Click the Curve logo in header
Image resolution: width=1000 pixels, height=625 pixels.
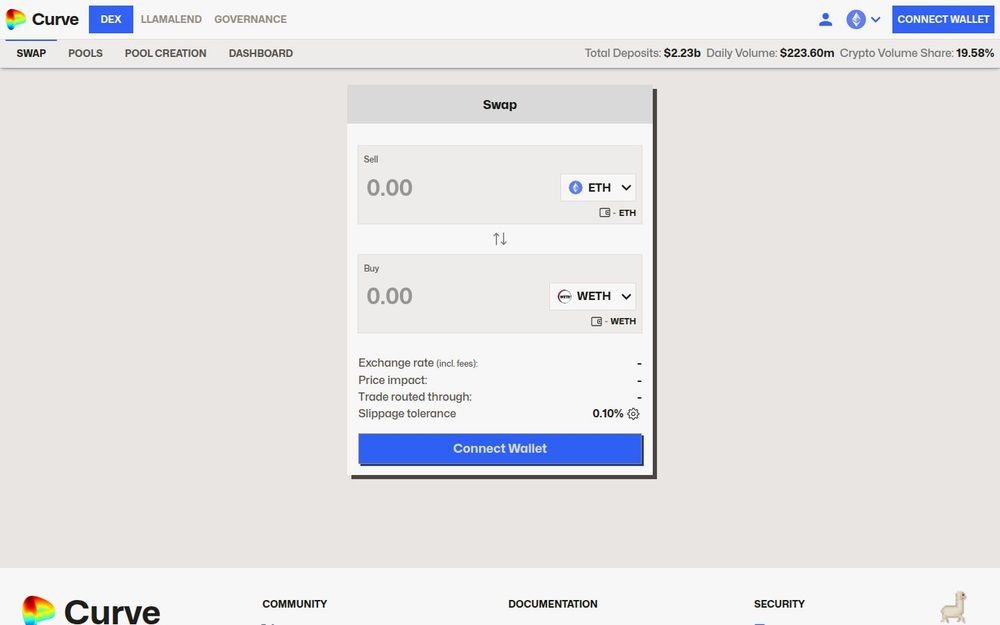pos(42,19)
